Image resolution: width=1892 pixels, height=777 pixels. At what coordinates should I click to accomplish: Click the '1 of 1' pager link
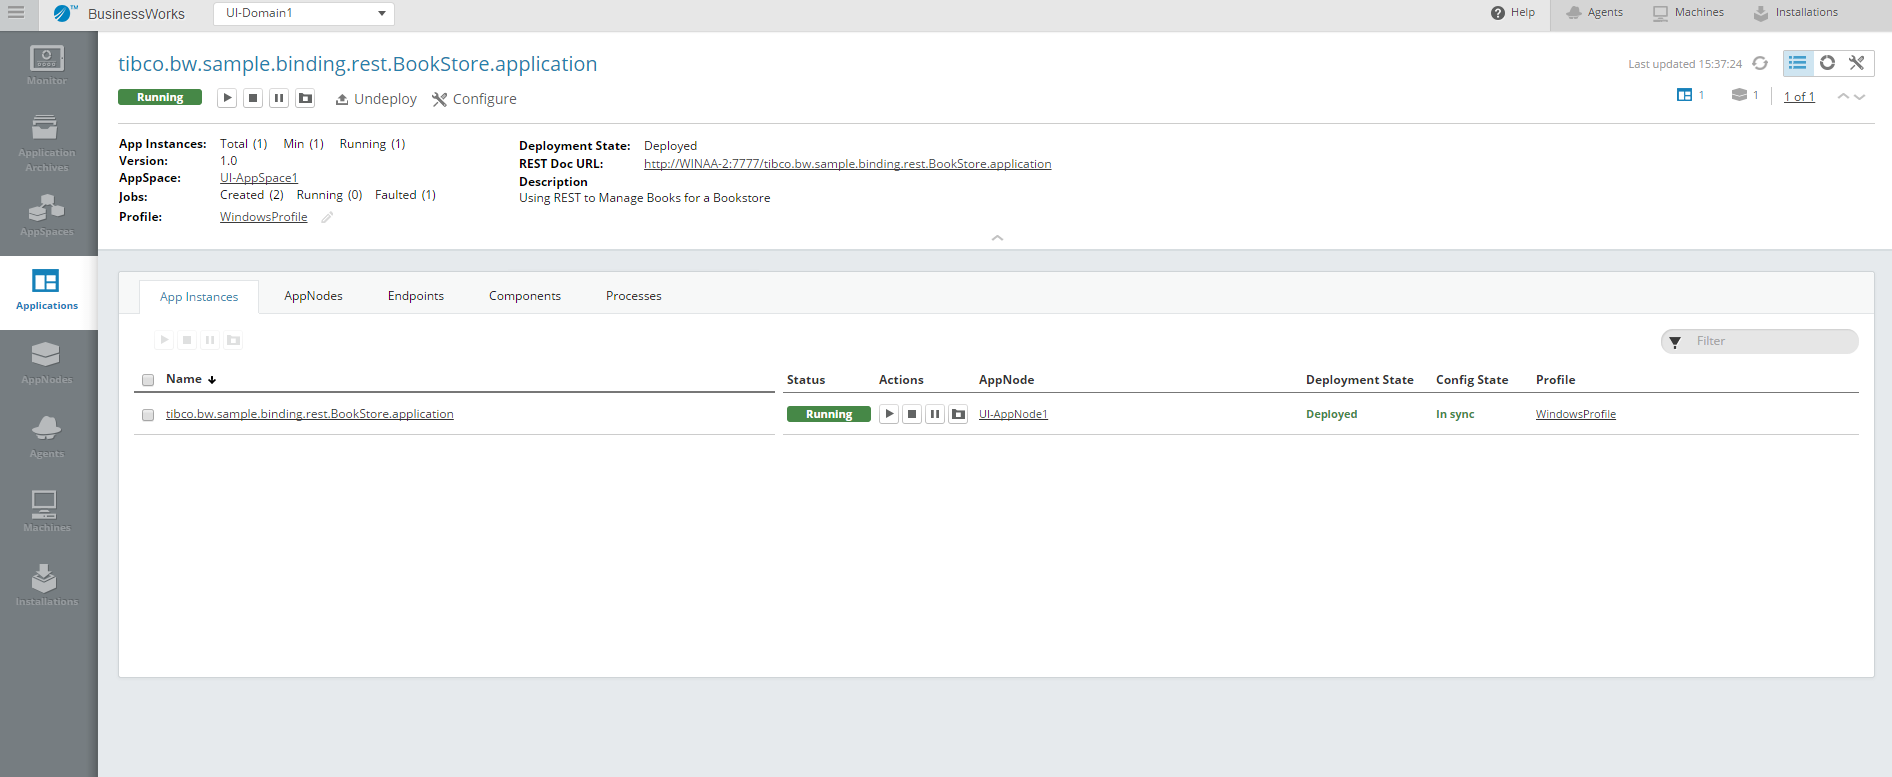(1799, 97)
